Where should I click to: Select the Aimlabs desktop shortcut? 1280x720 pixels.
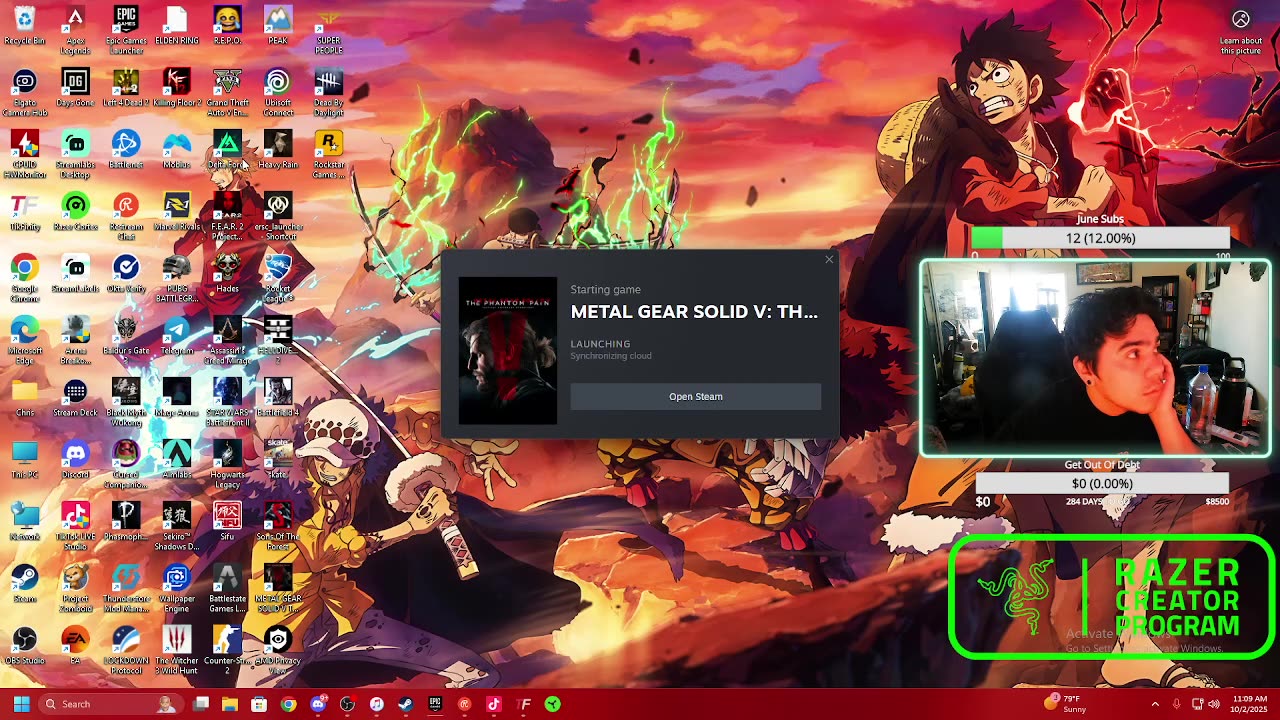coord(176,461)
